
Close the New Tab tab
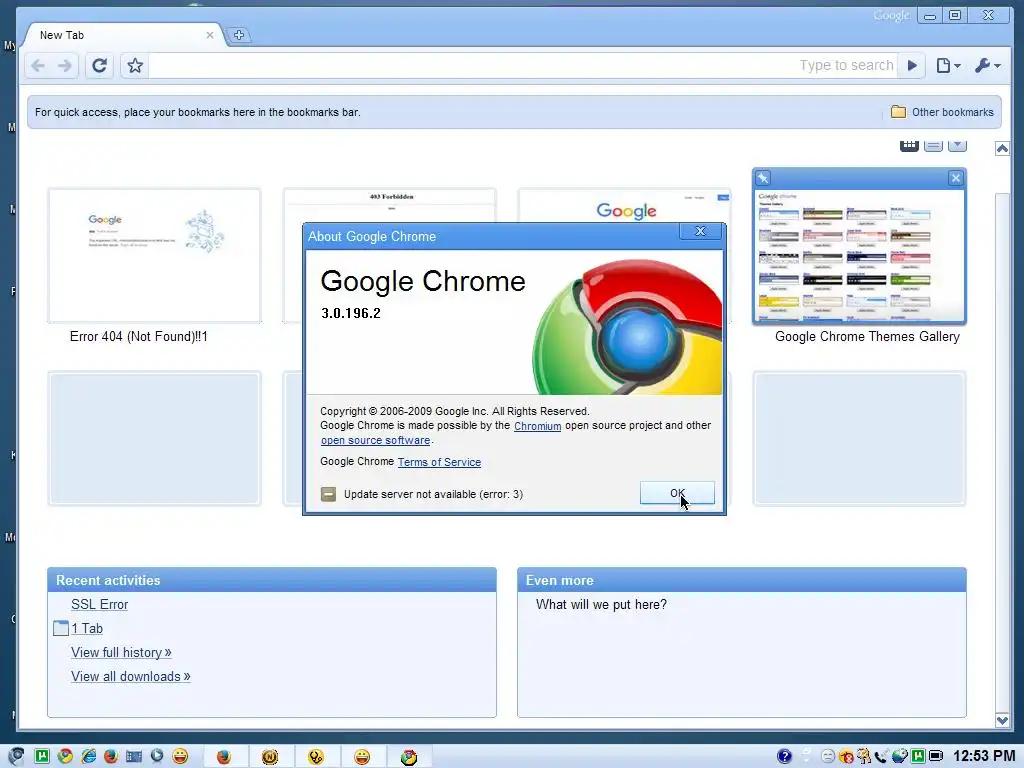point(210,35)
